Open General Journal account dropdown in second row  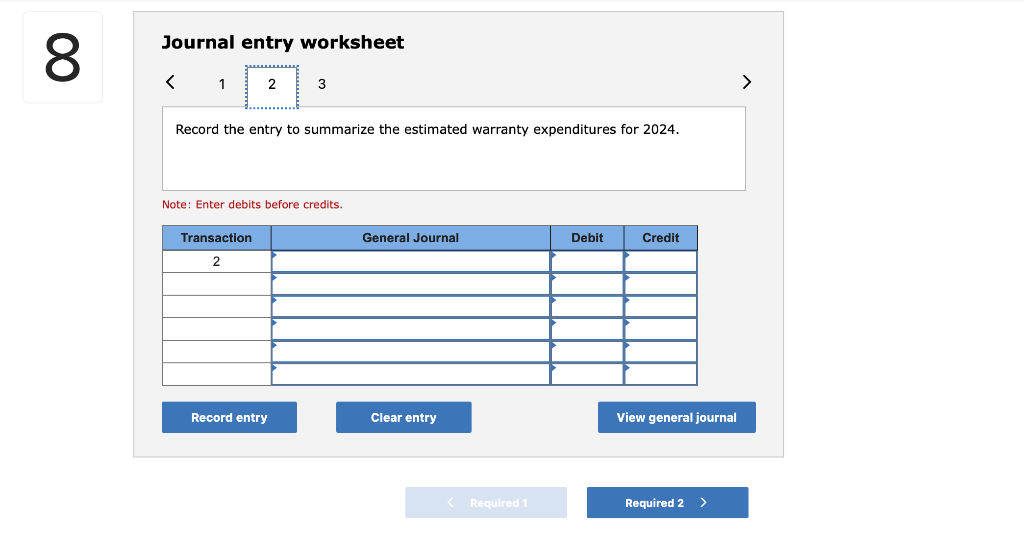point(411,284)
